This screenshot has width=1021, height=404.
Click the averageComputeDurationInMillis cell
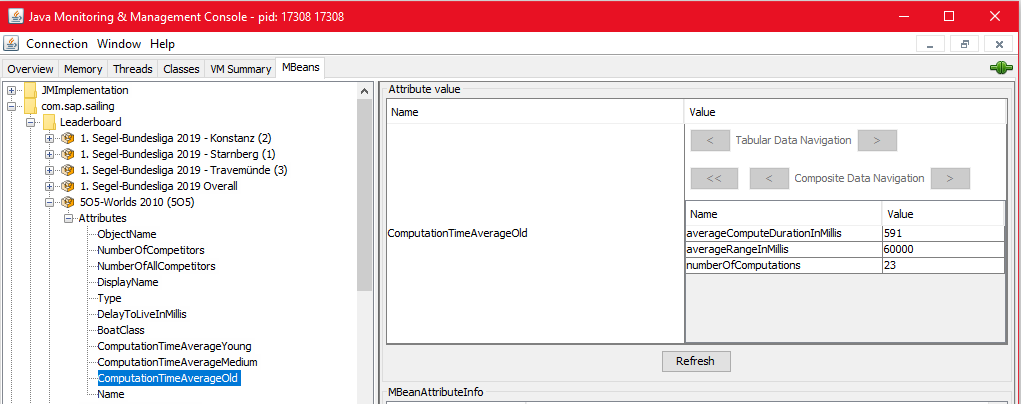(783, 233)
